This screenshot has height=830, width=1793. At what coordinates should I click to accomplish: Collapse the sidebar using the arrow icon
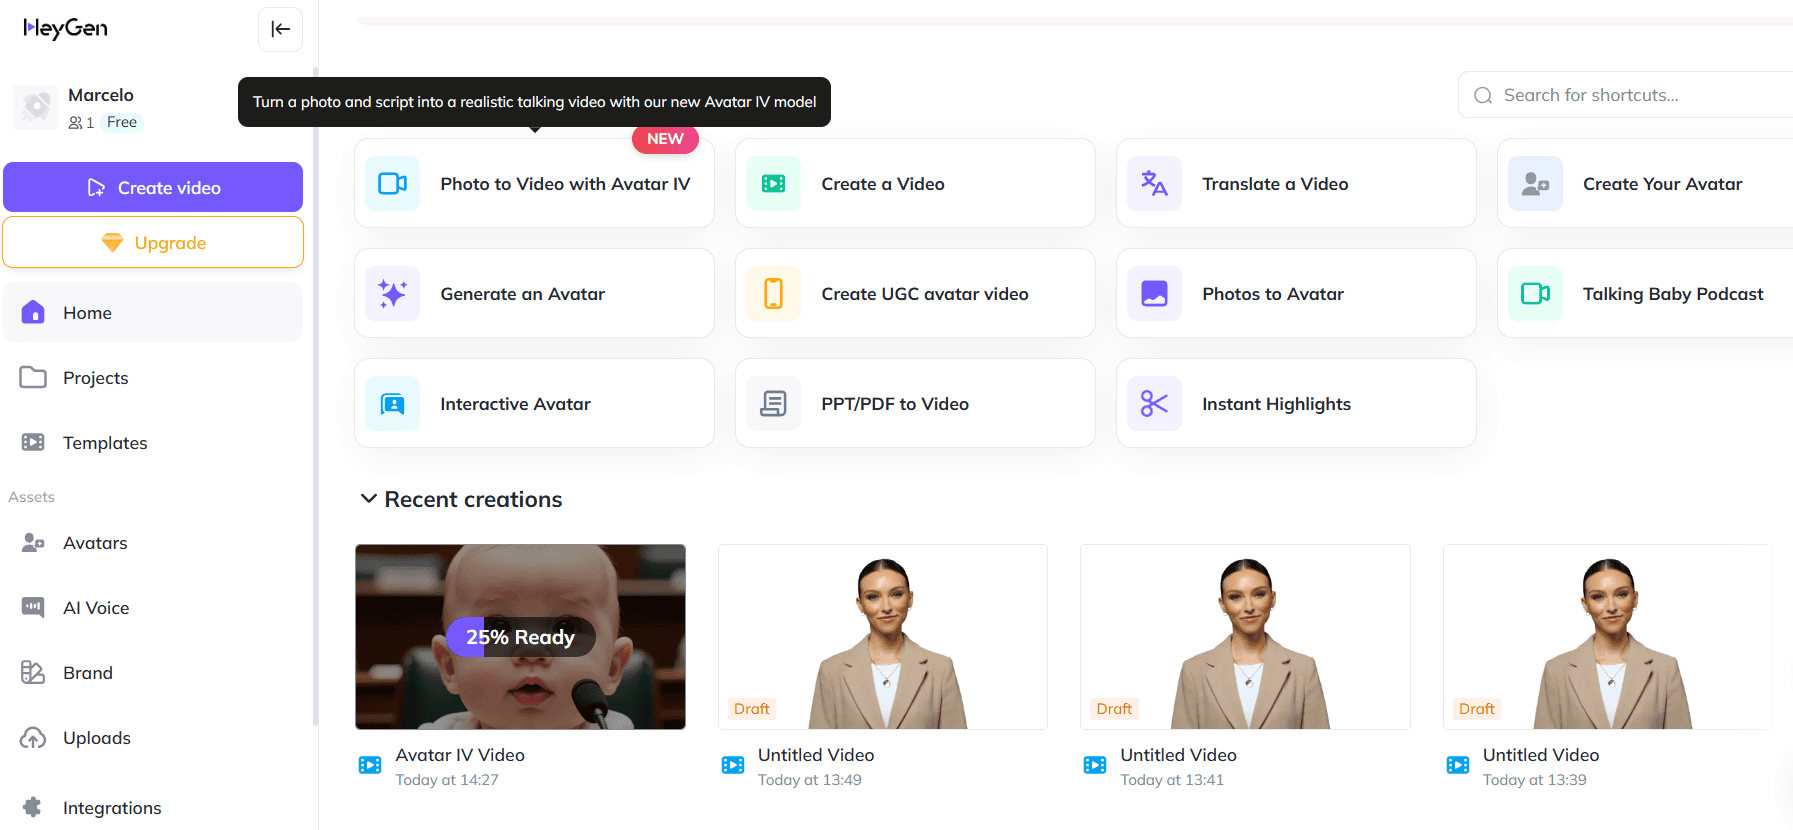[x=280, y=29]
